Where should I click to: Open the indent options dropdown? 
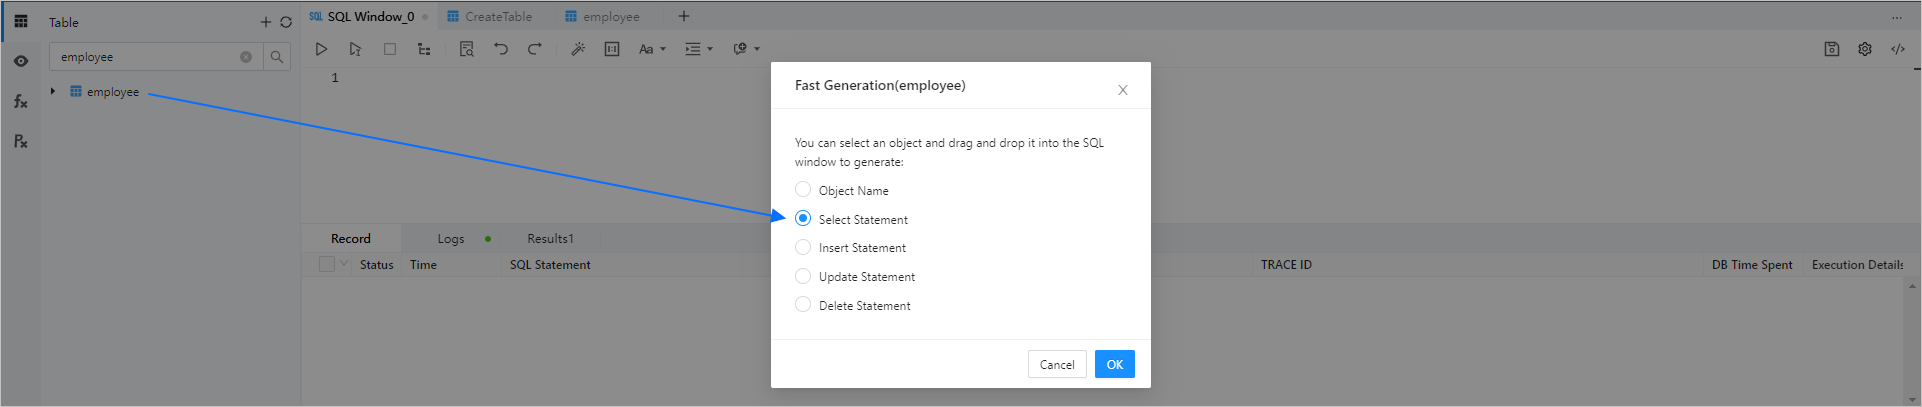coord(698,49)
